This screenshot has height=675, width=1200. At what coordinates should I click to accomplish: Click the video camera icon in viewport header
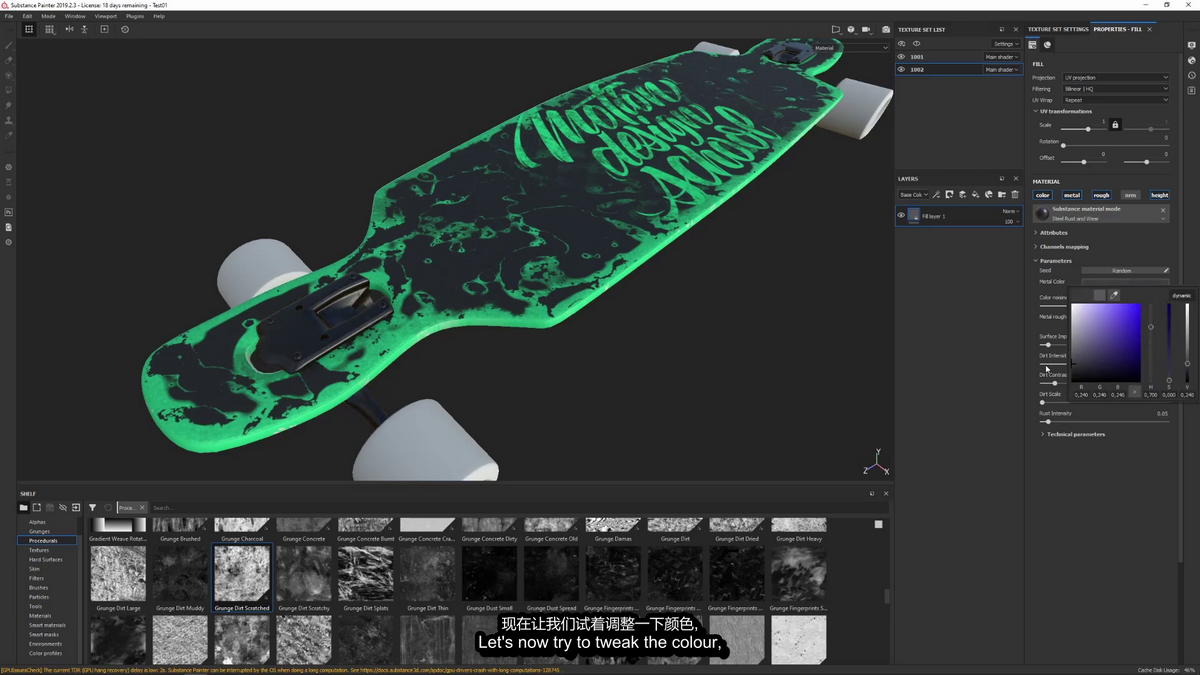(866, 29)
